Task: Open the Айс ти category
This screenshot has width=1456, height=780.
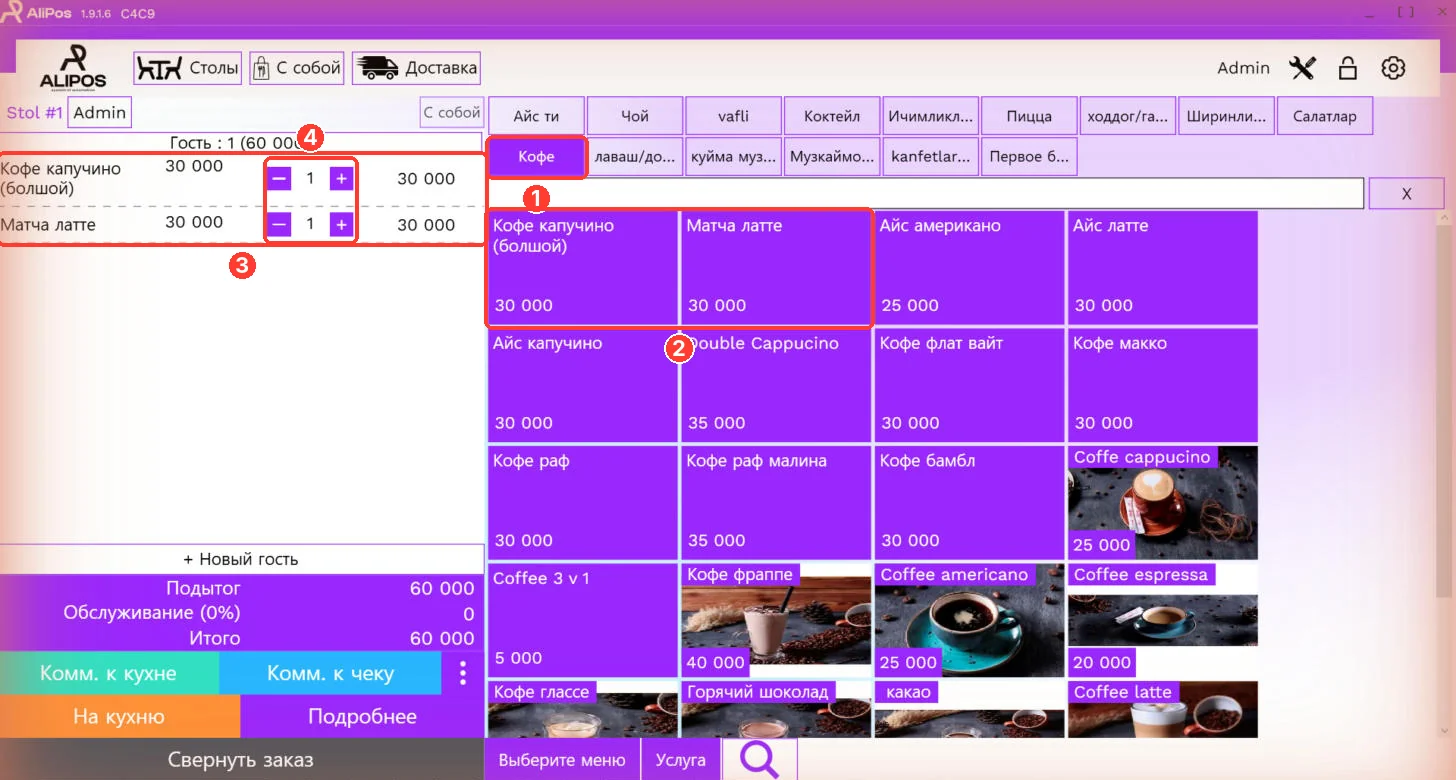Action: tap(536, 116)
